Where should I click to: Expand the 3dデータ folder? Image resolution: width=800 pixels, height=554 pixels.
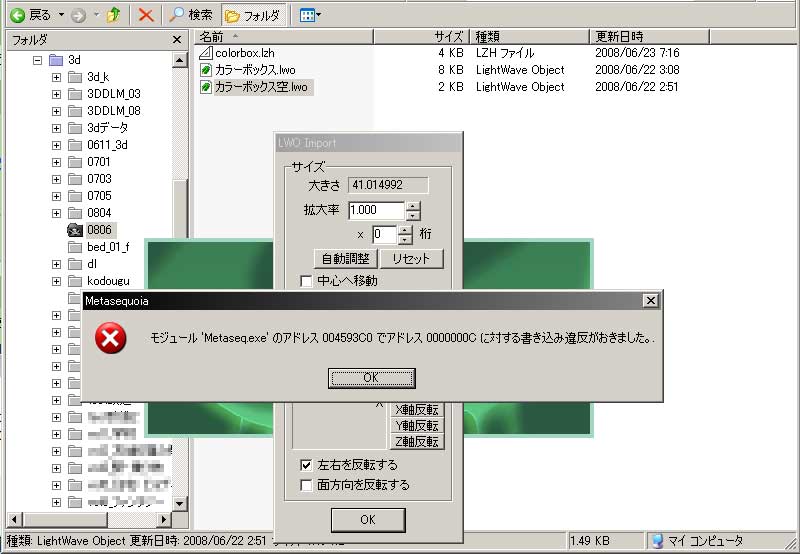(56, 129)
